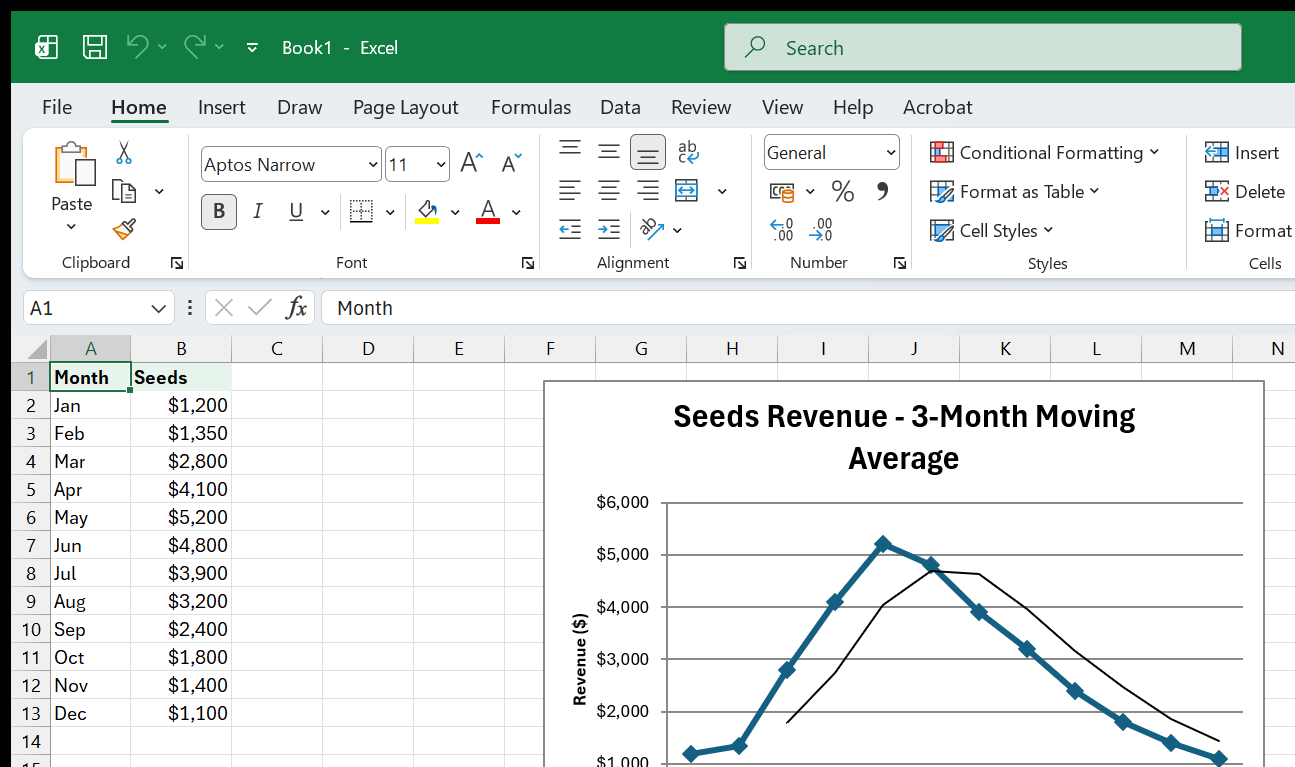Decrease decimal places
The width and height of the screenshot is (1295, 767).
pyautogui.click(x=821, y=230)
